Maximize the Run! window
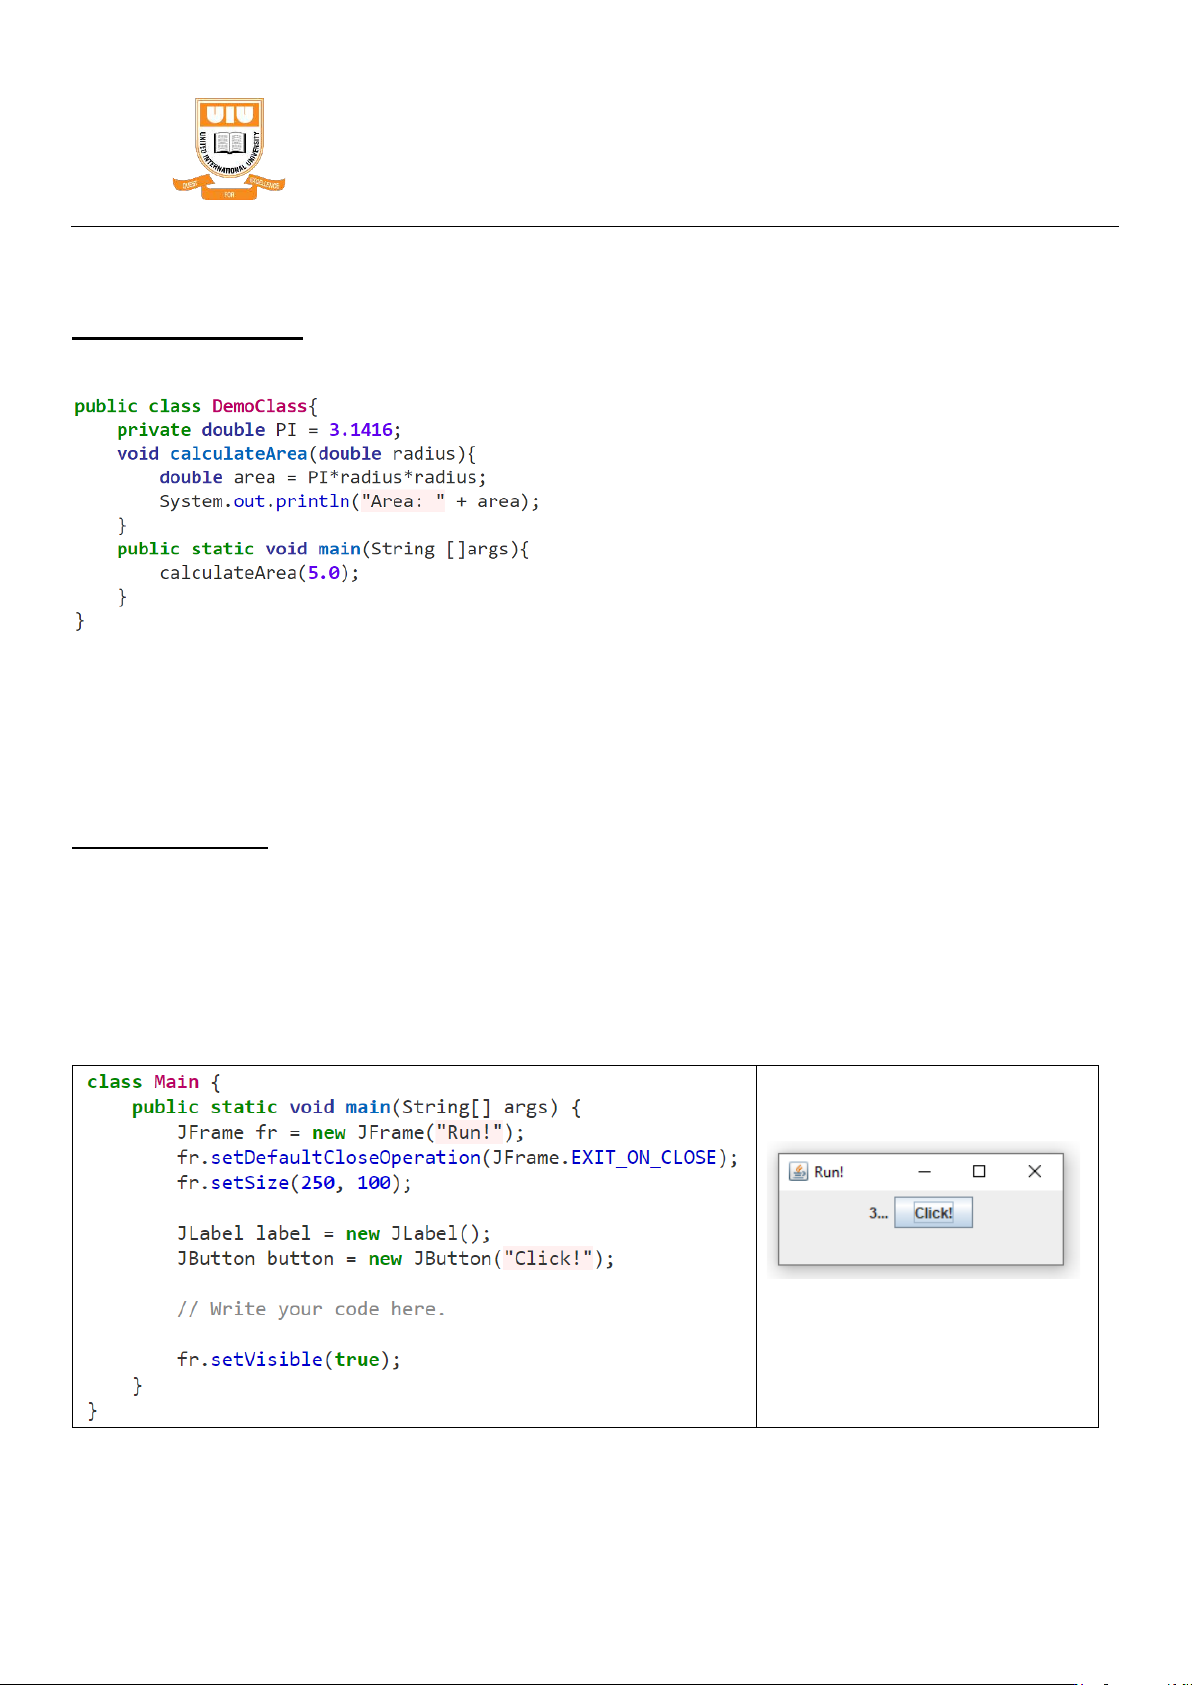The image size is (1192, 1685). click(x=979, y=1171)
